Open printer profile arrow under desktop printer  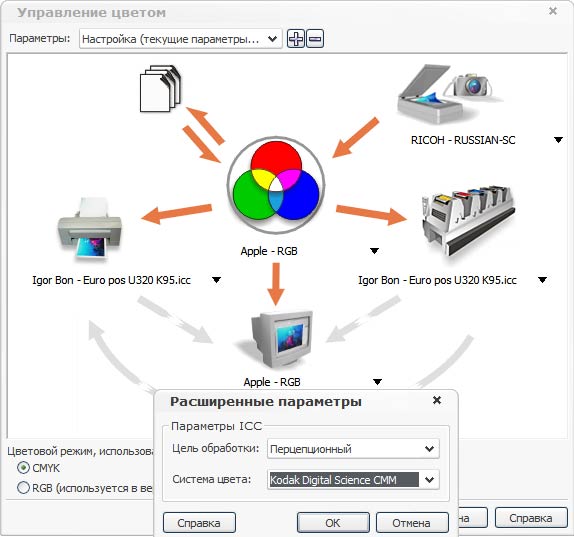coord(216,280)
